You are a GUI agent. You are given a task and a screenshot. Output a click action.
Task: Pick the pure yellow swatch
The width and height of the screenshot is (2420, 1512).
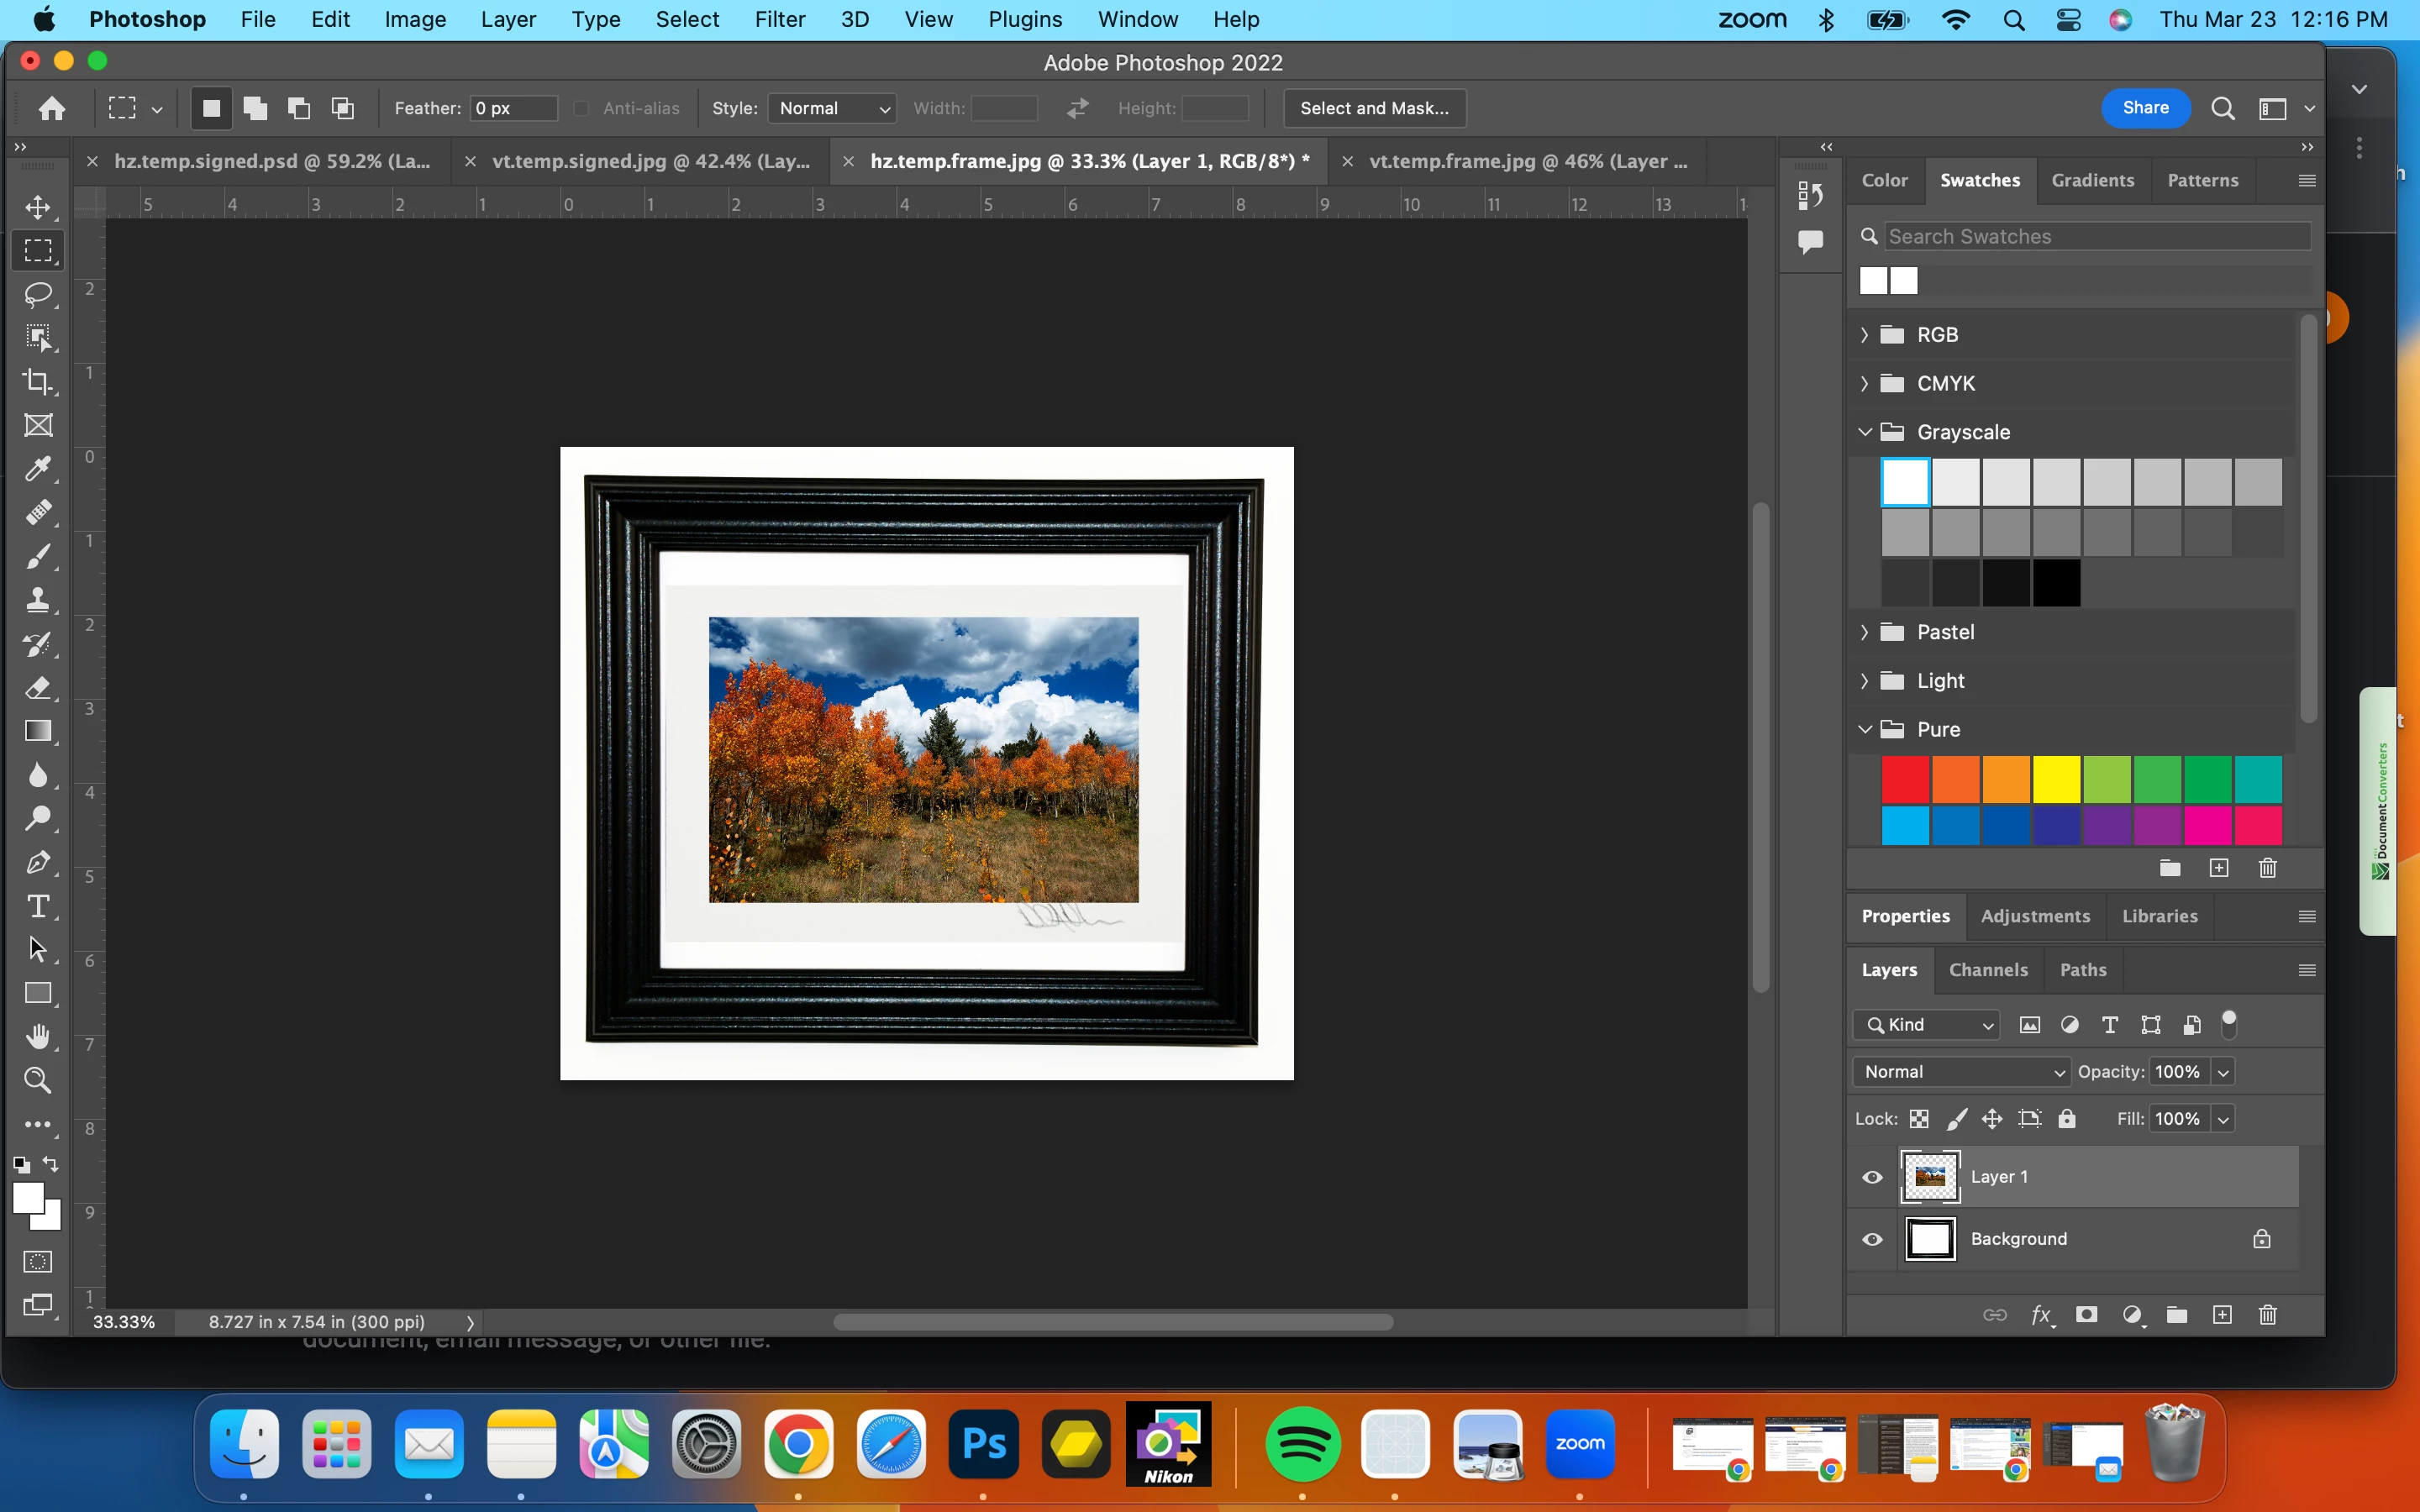2056,780
